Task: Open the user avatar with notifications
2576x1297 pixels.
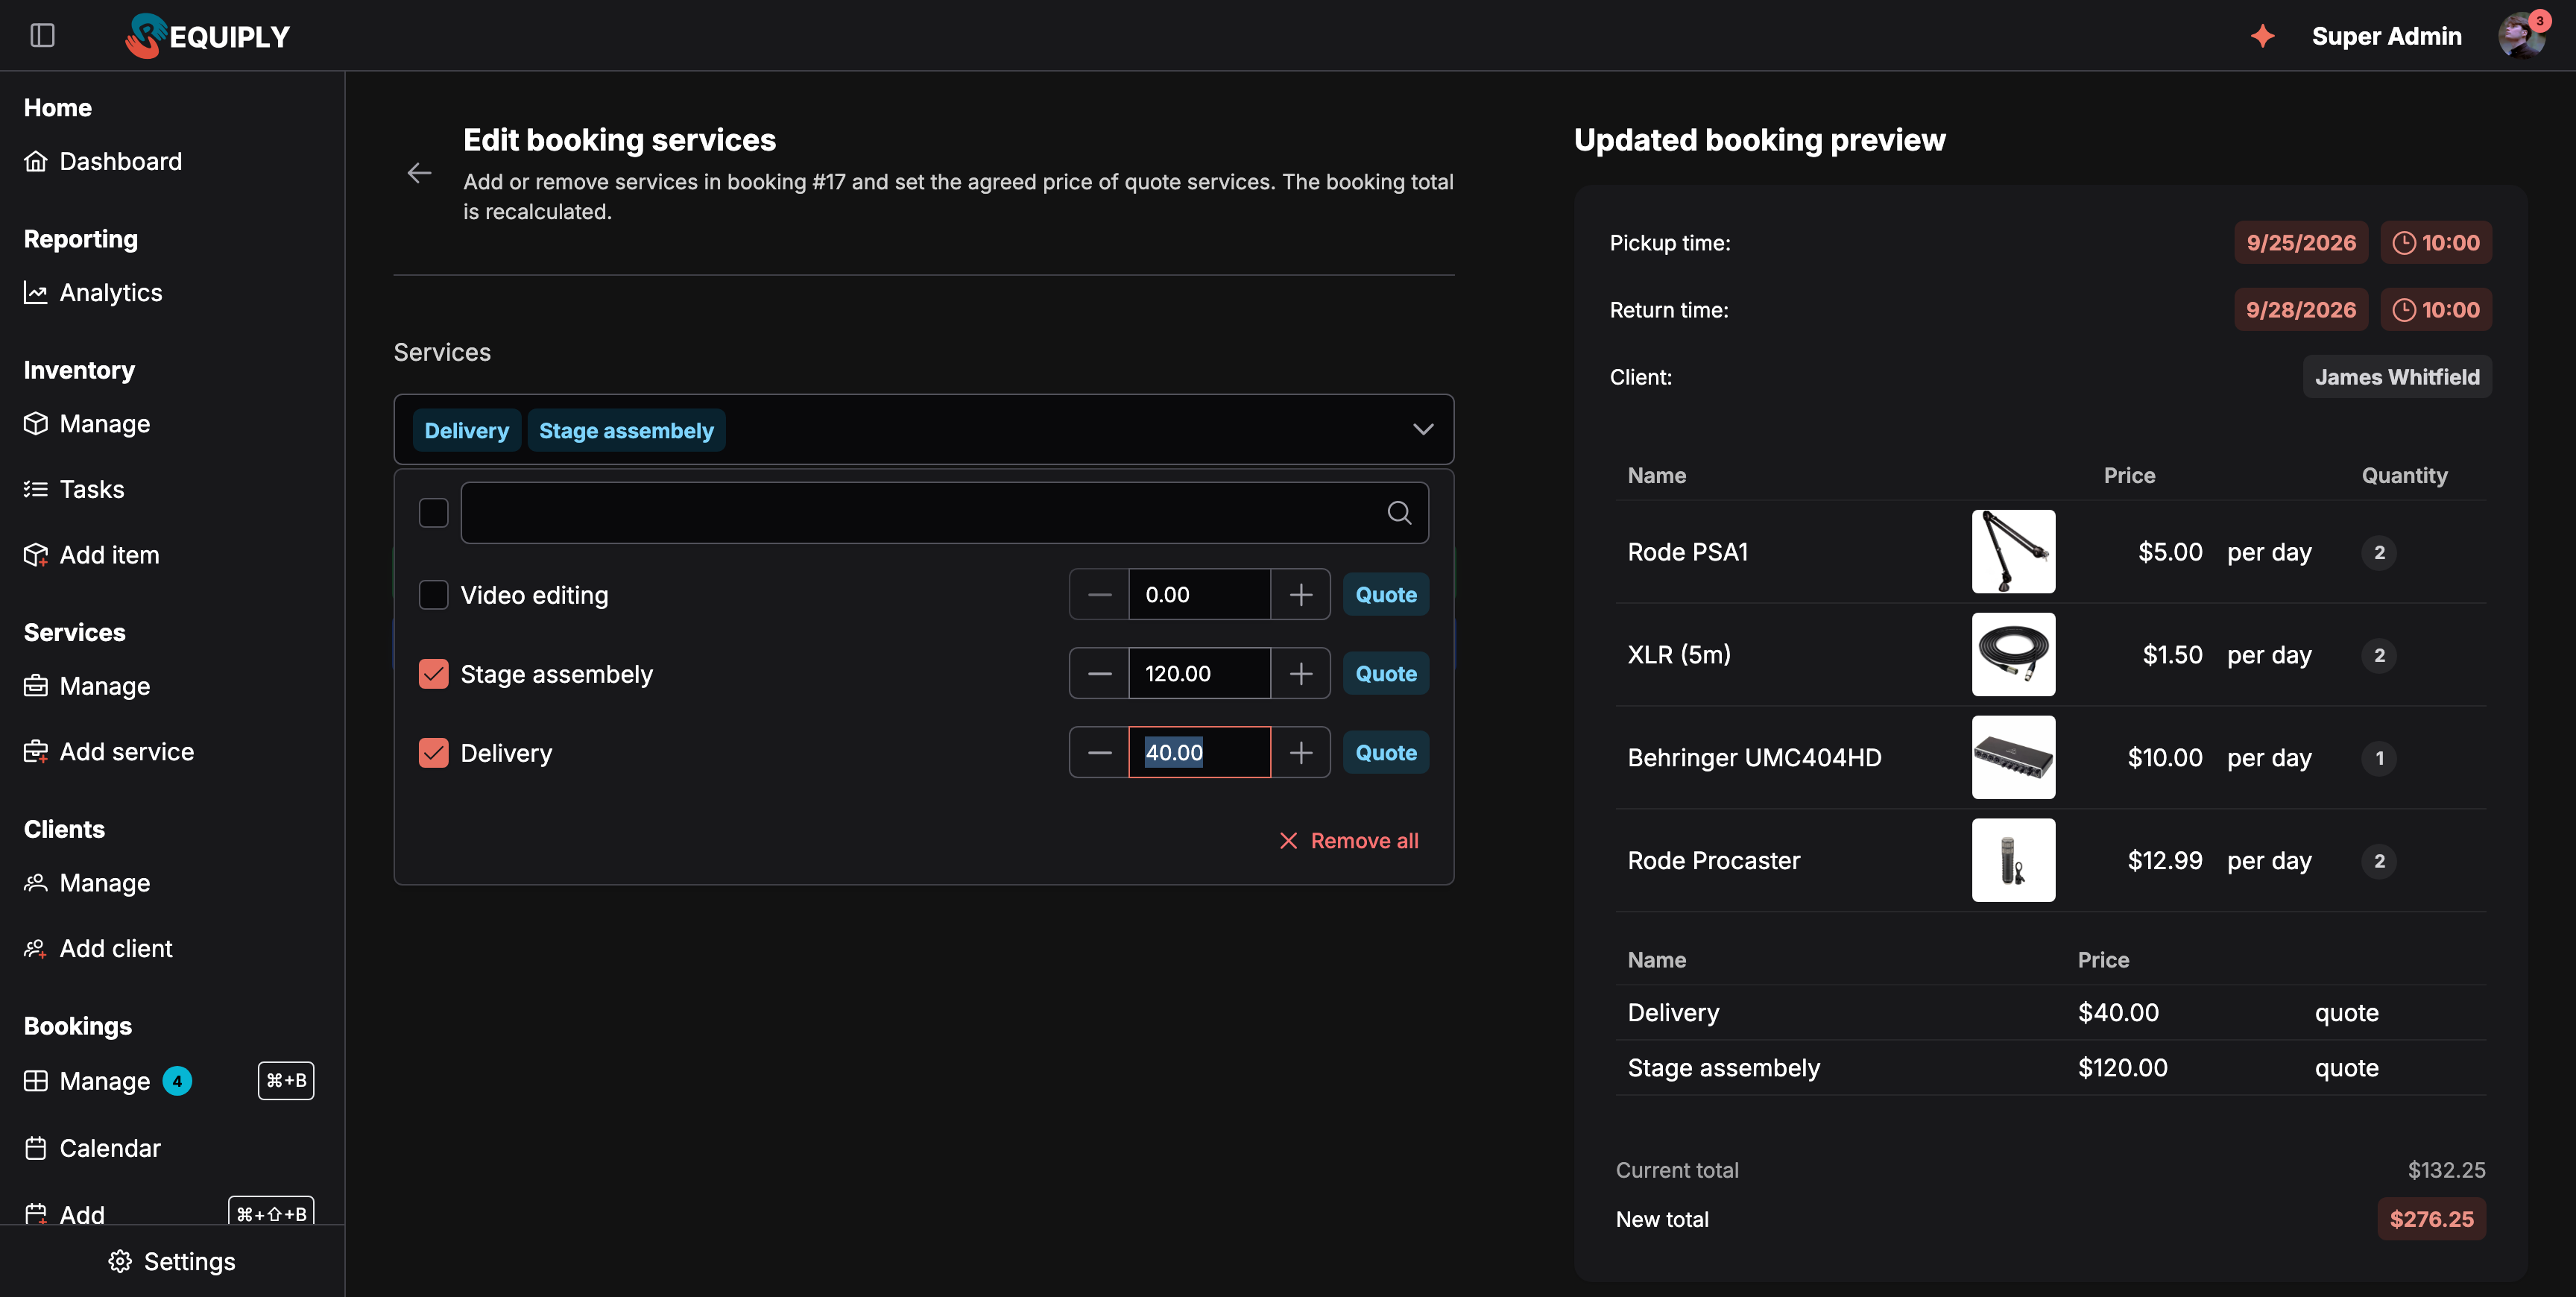Action: 2521,36
